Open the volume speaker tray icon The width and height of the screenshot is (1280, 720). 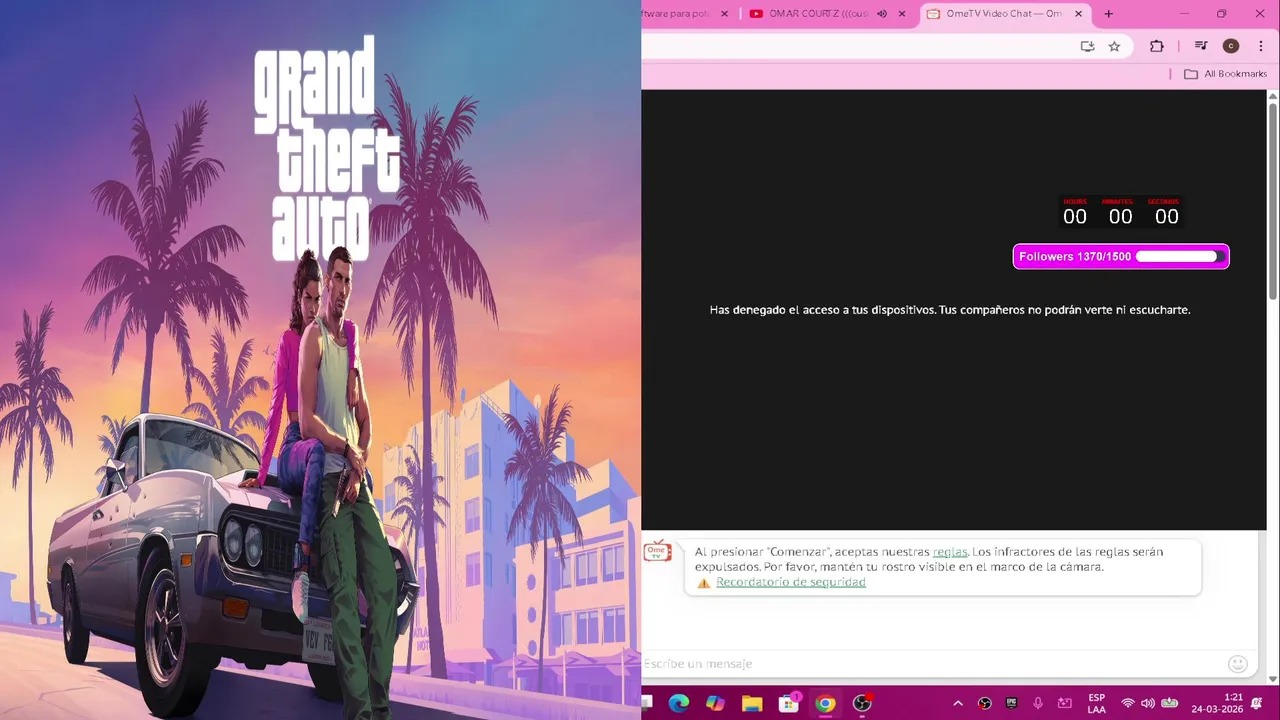coord(1148,703)
